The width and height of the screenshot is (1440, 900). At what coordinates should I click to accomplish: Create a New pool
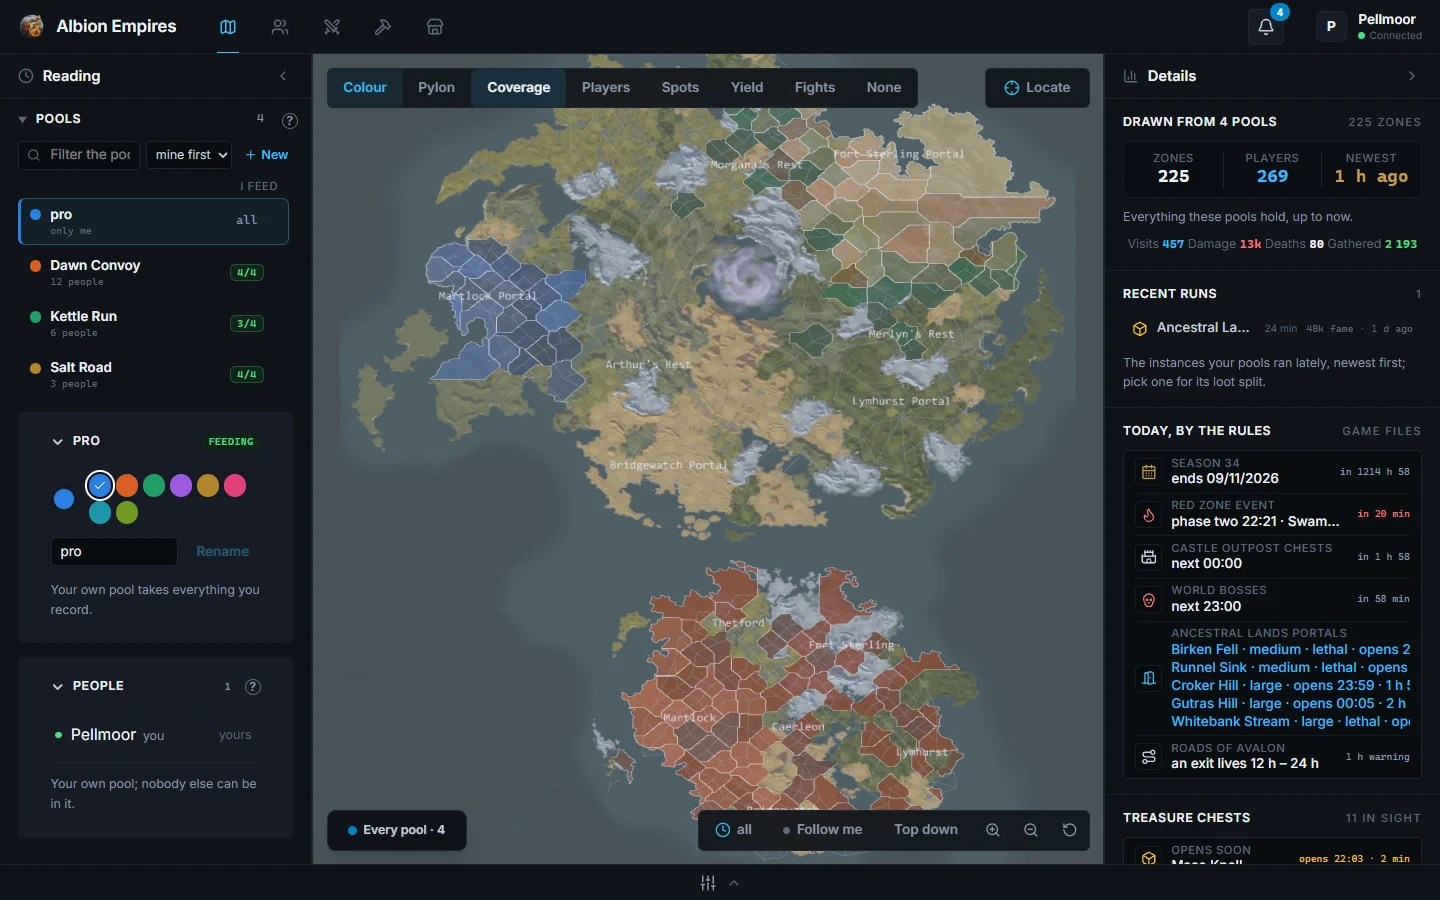267,155
